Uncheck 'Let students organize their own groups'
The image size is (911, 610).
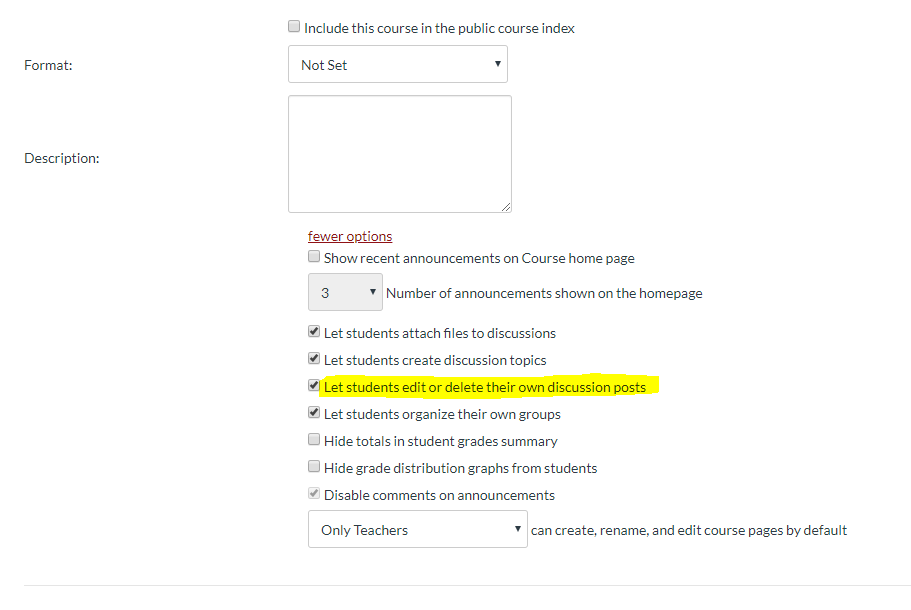pos(315,413)
